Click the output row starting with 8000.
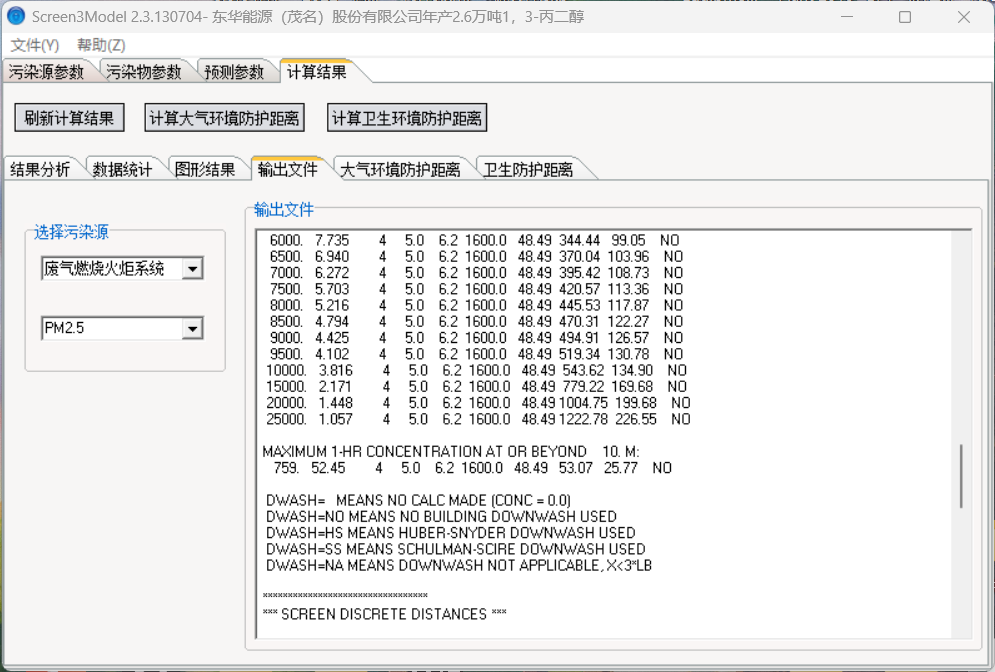The height and width of the screenshot is (672, 995). (476, 305)
